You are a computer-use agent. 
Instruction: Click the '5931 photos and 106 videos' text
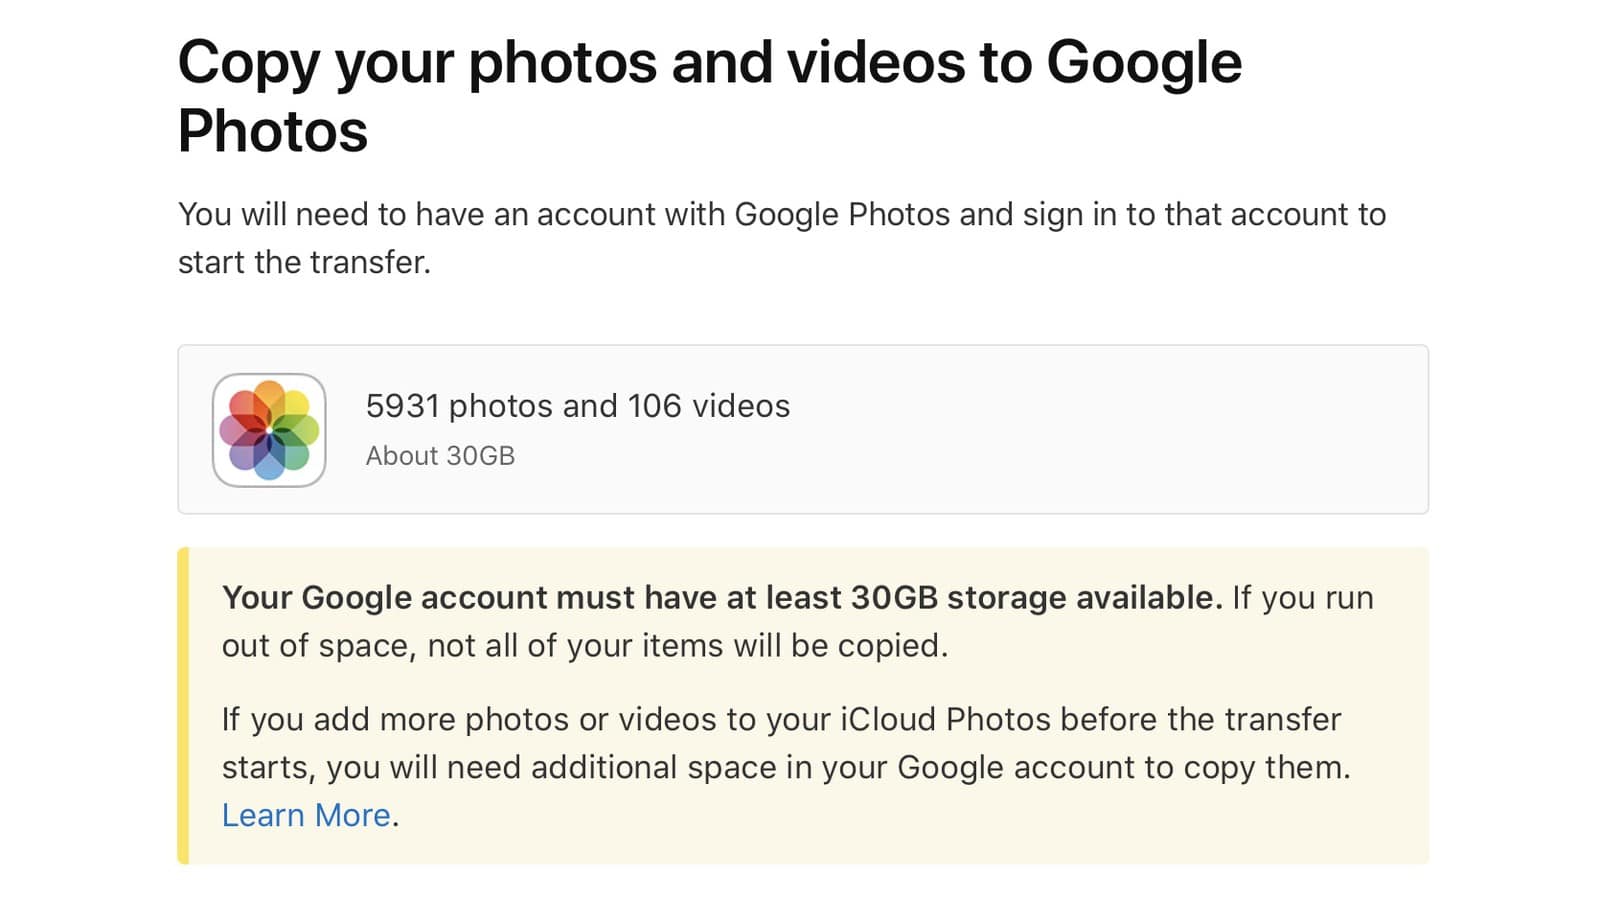tap(577, 406)
